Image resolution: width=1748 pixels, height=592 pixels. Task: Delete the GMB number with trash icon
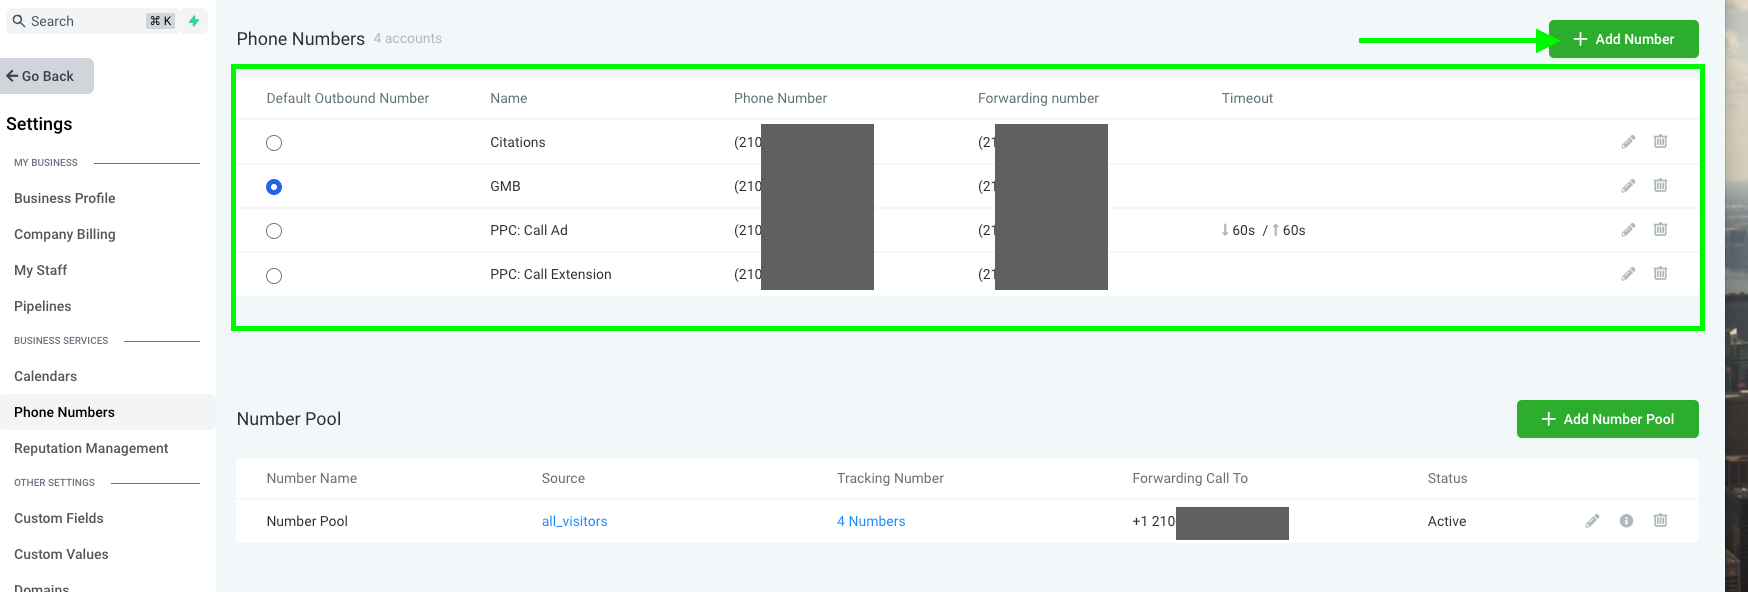click(1660, 186)
